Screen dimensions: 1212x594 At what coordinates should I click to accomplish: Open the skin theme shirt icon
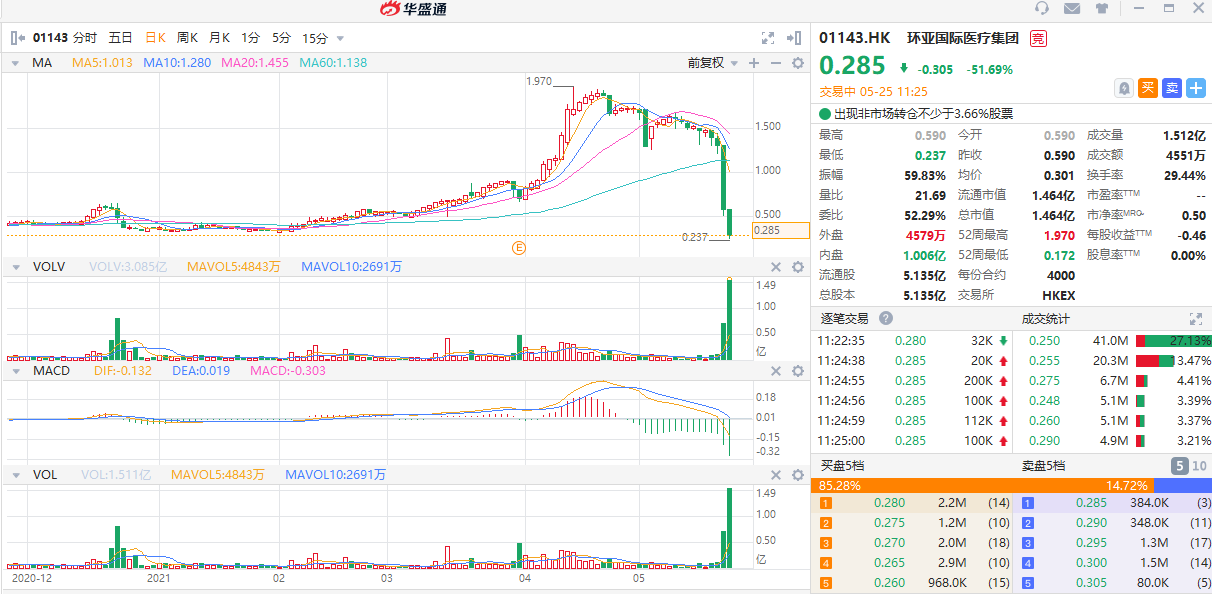coord(1101,9)
